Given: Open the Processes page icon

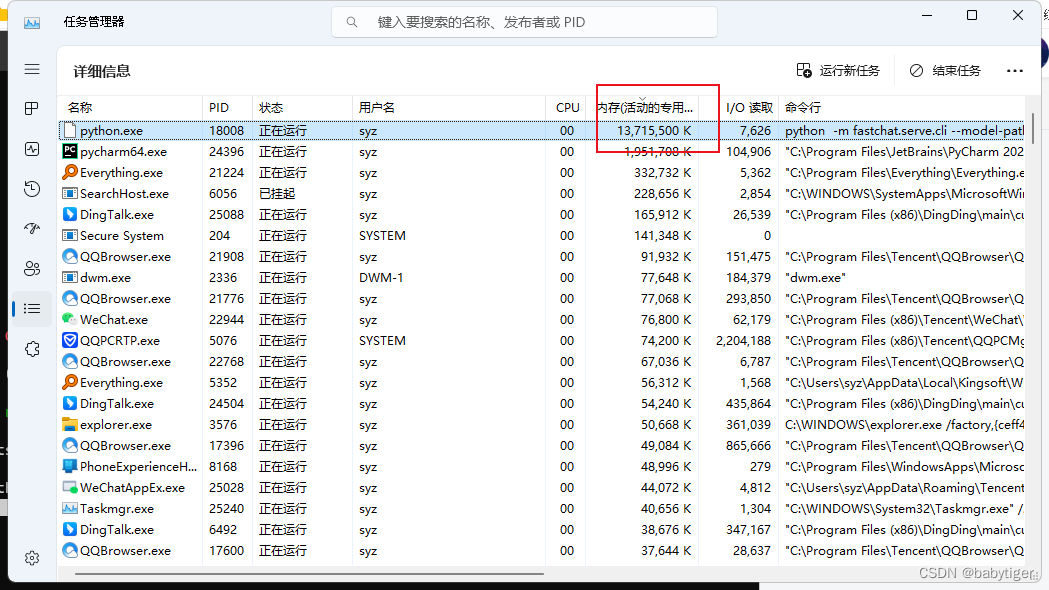Looking at the screenshot, I should [x=32, y=108].
